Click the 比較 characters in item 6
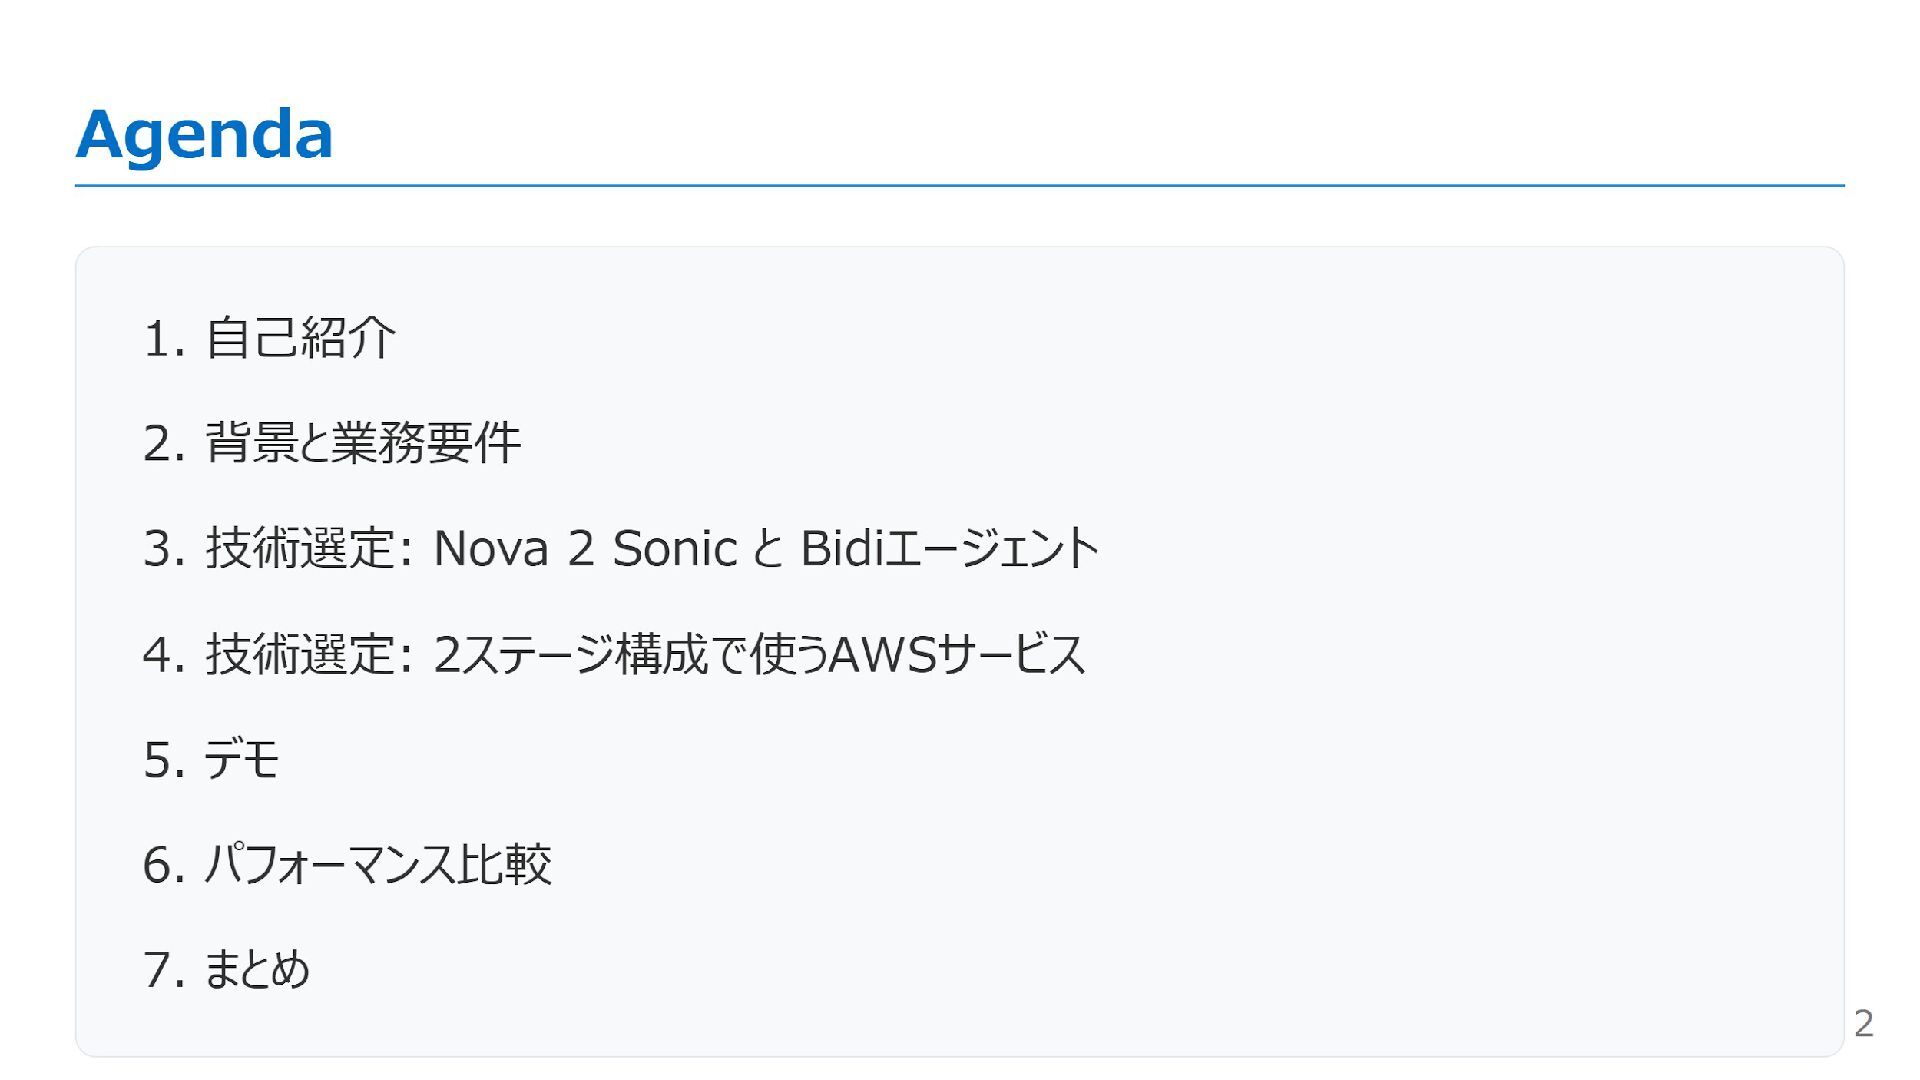 coord(505,865)
